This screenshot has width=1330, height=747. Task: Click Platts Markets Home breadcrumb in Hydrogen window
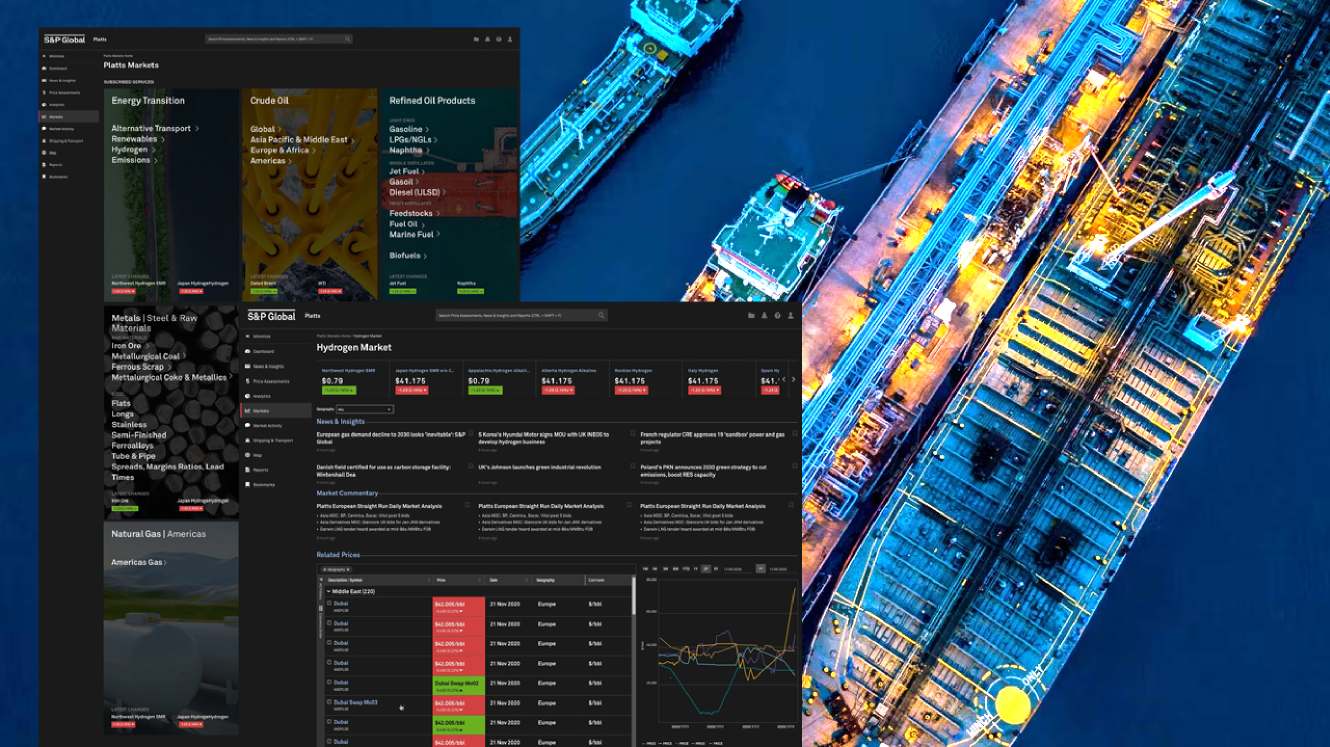tap(333, 336)
